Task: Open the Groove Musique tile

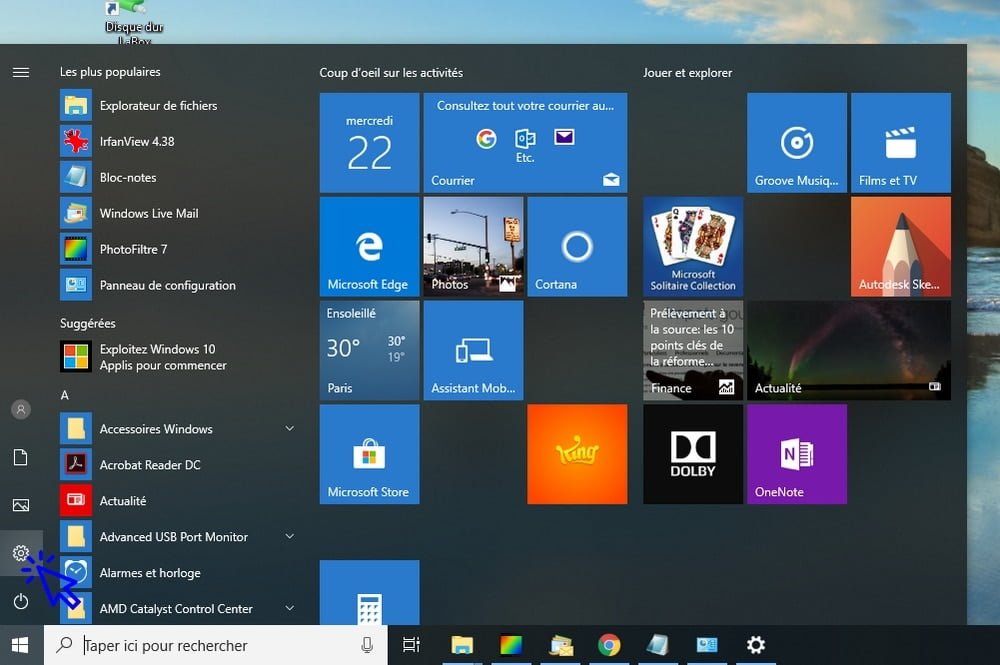Action: click(797, 143)
